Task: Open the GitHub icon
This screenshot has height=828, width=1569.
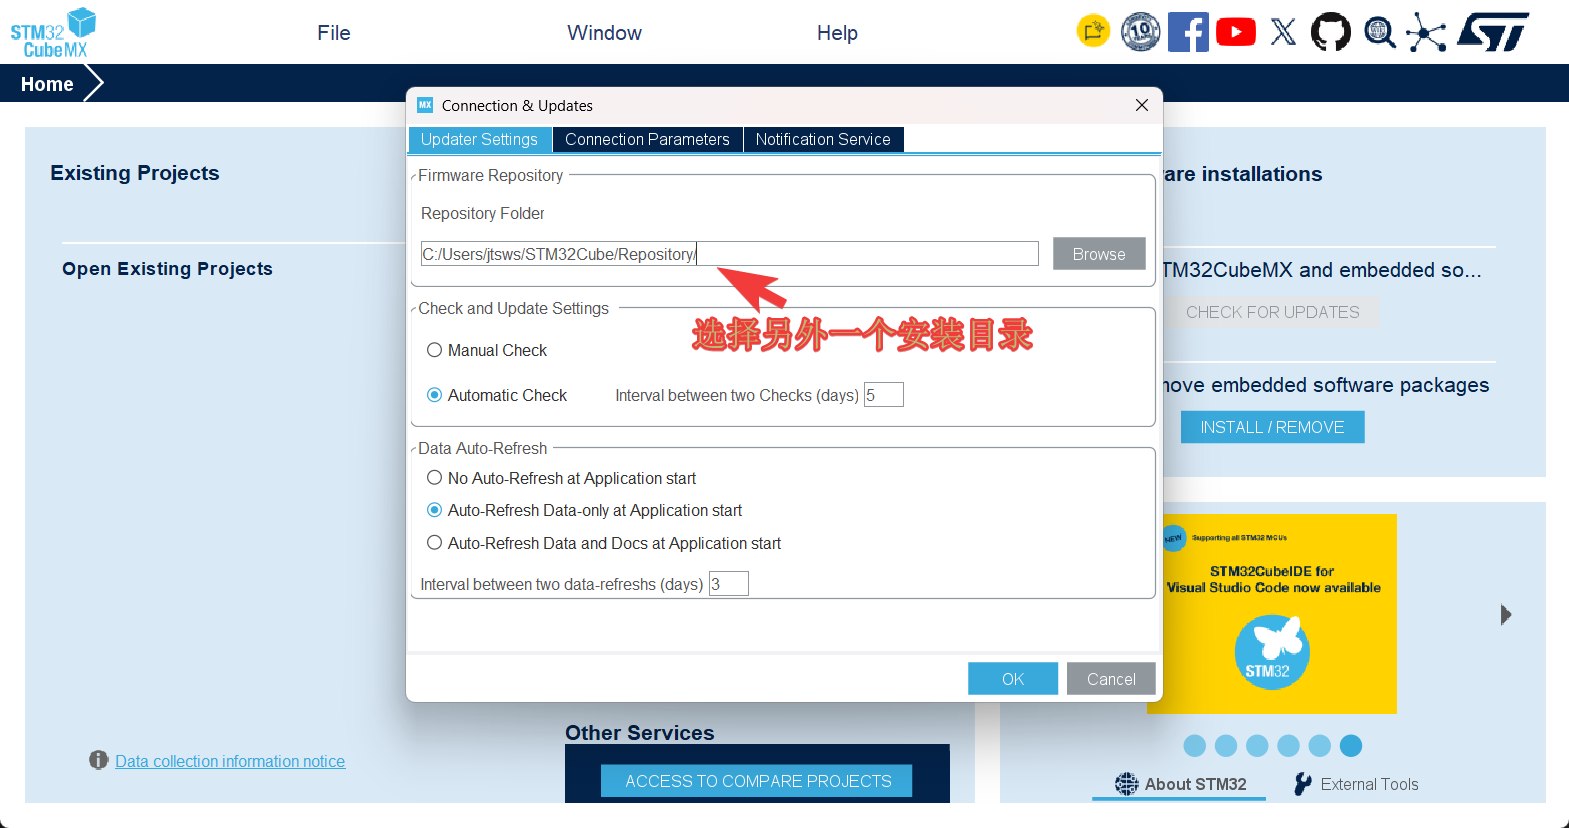Action: pos(1330,32)
